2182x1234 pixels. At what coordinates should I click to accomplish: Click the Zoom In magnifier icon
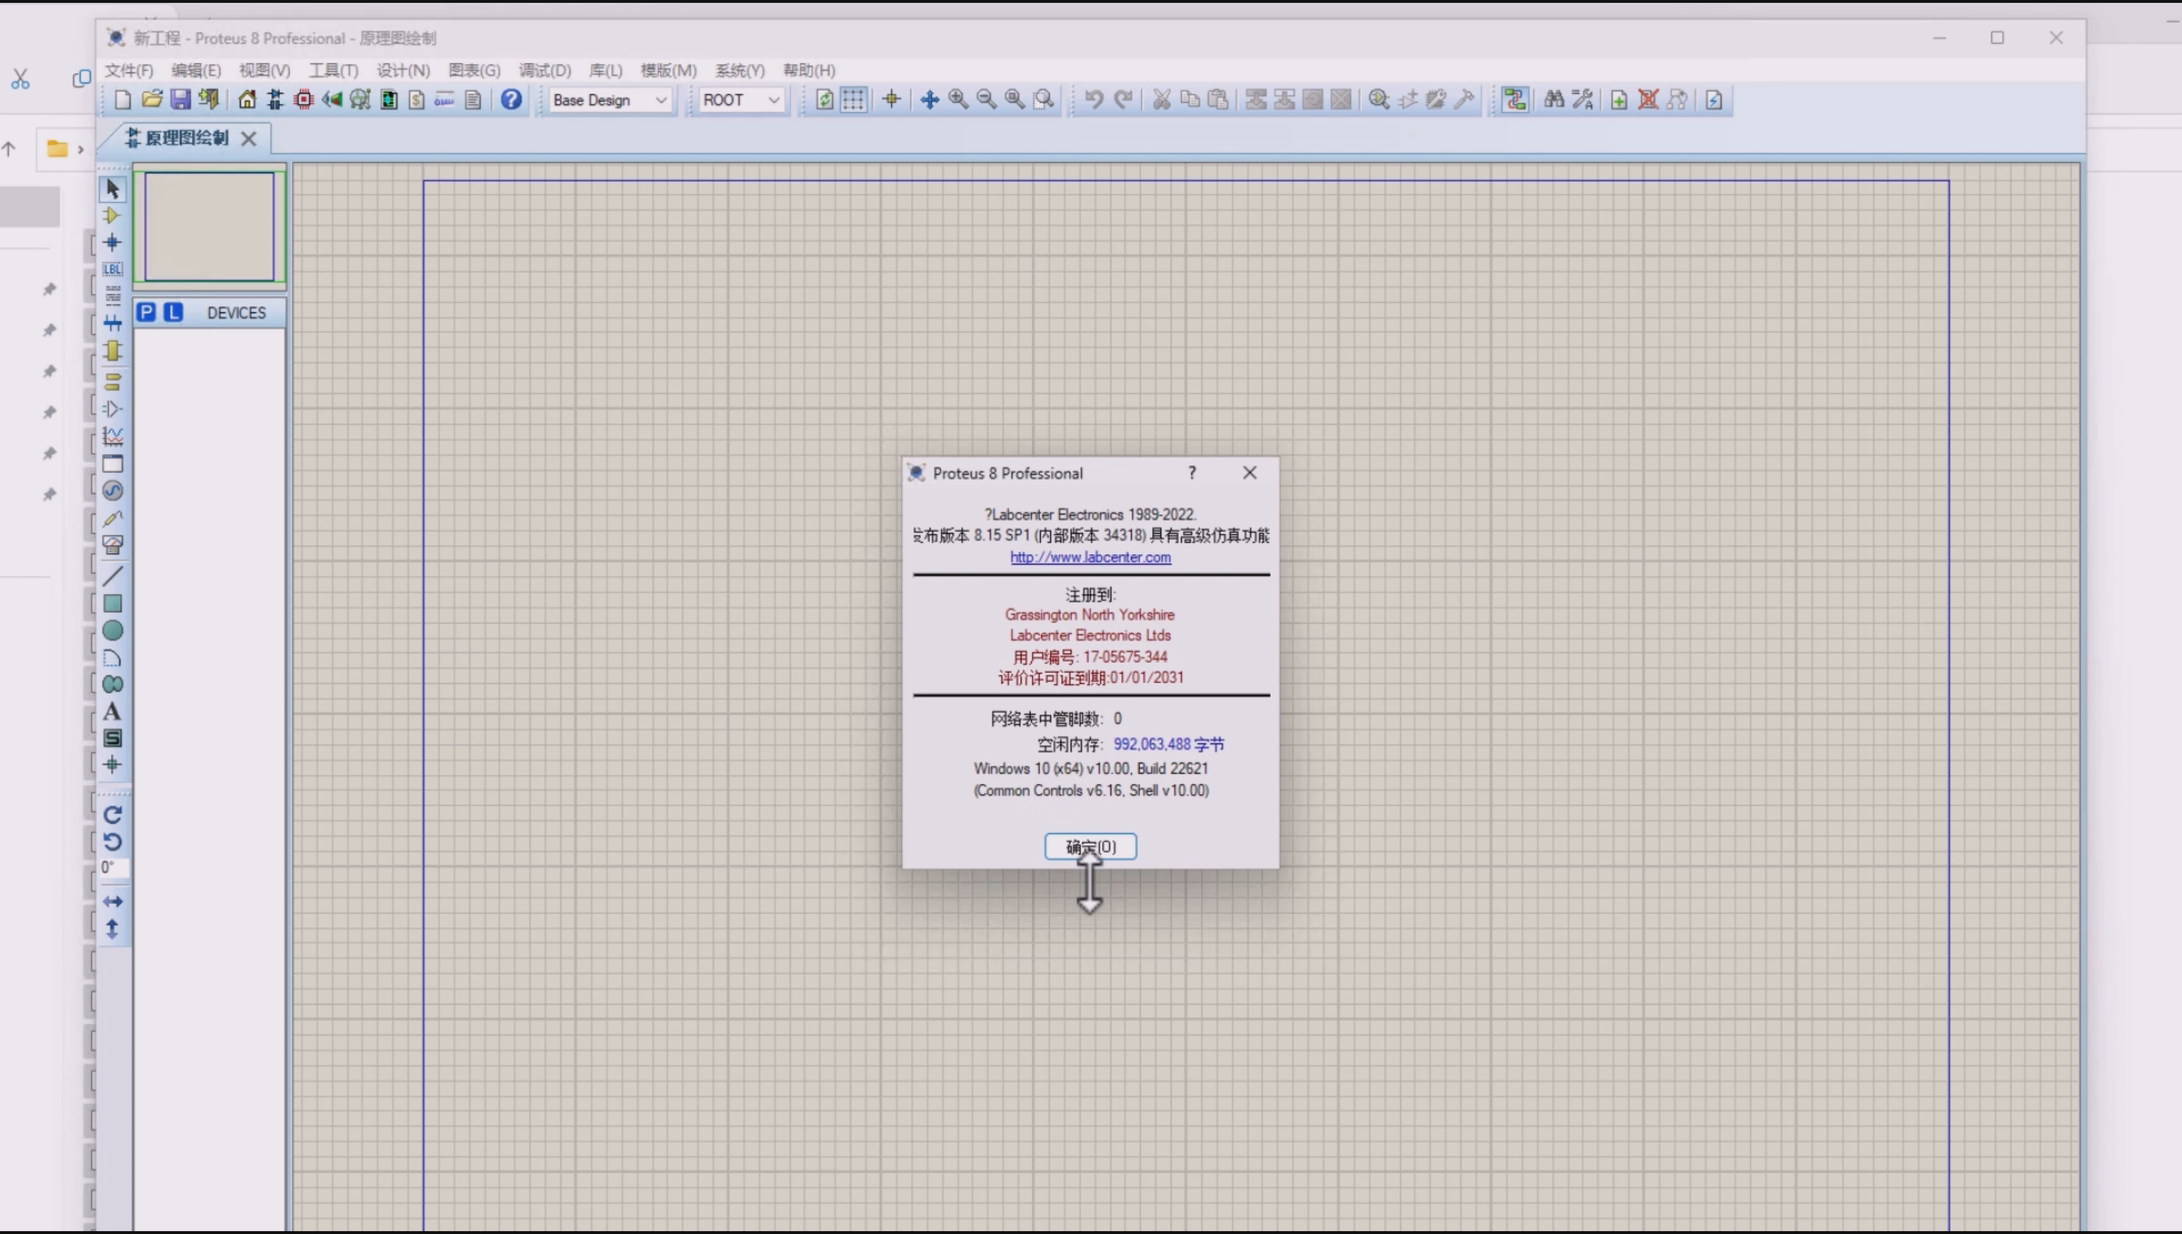click(x=958, y=99)
